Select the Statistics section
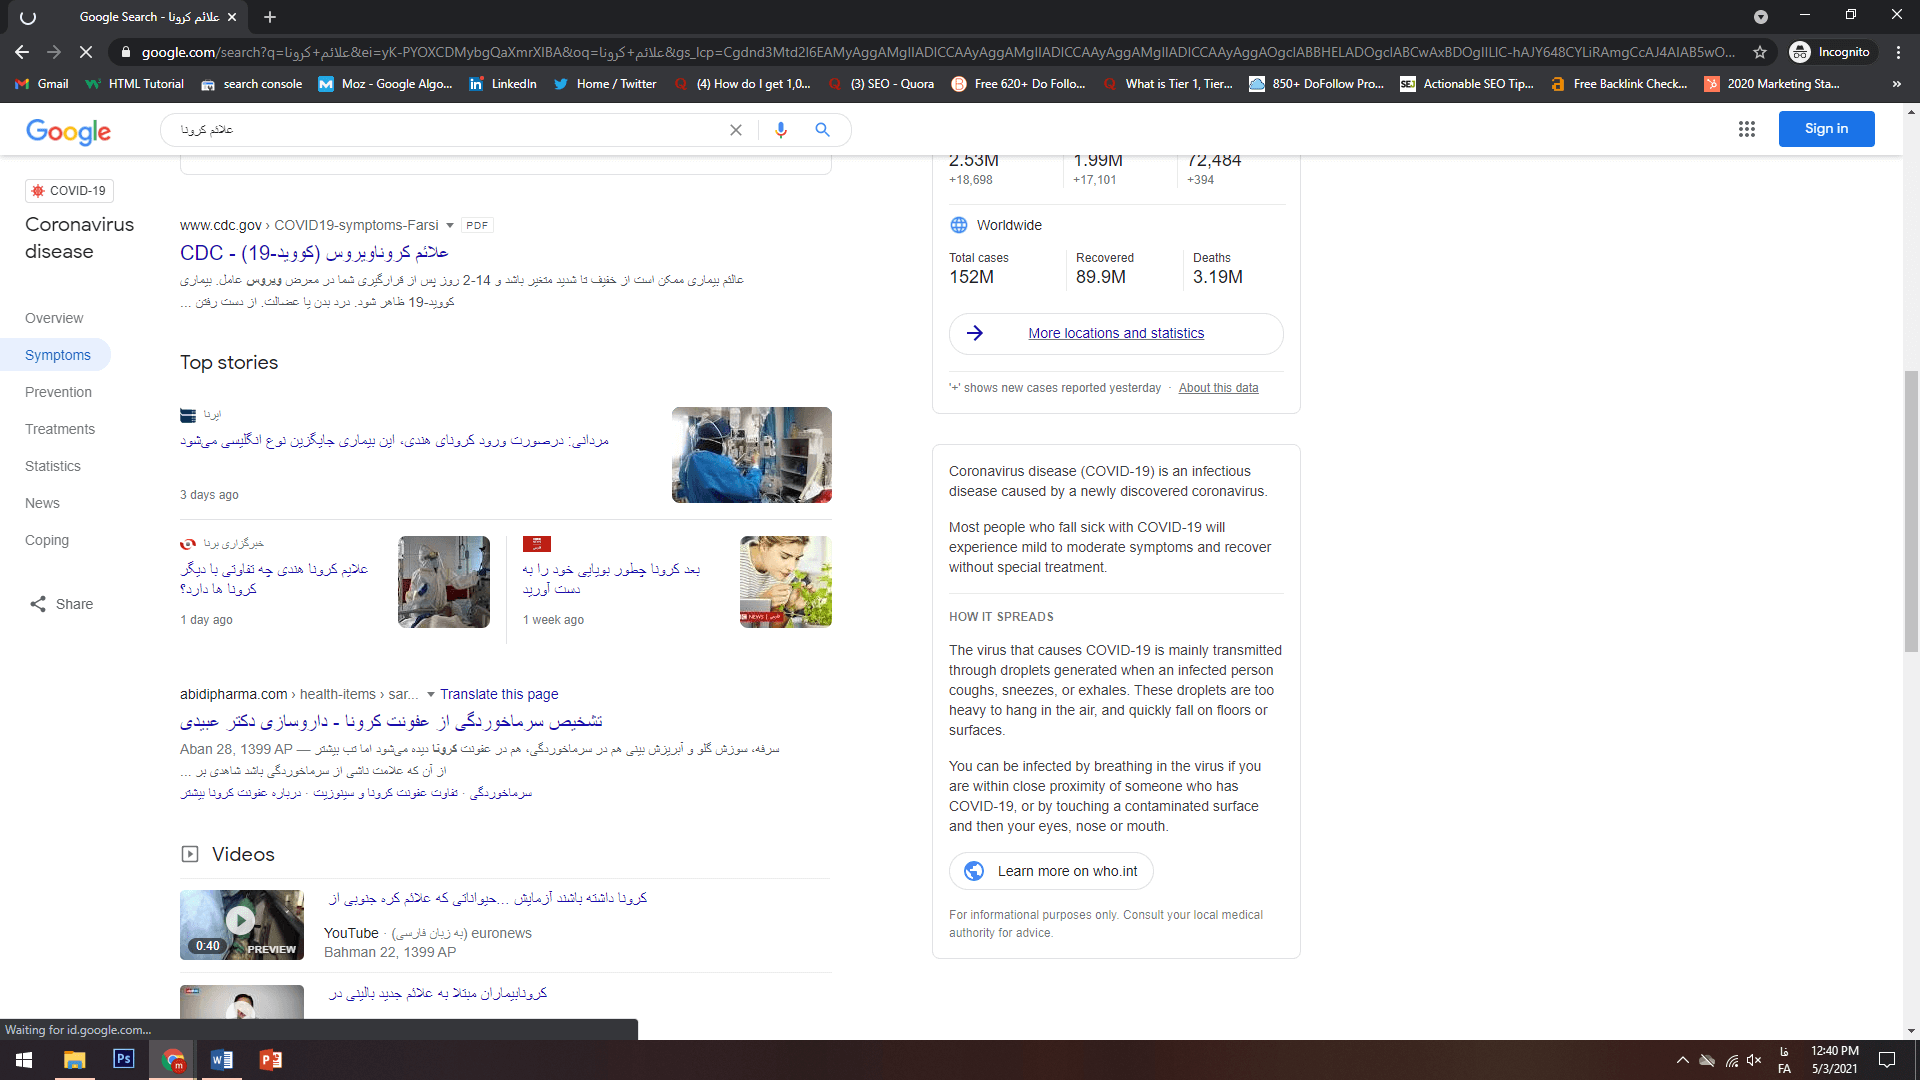This screenshot has width=1920, height=1080. point(53,466)
